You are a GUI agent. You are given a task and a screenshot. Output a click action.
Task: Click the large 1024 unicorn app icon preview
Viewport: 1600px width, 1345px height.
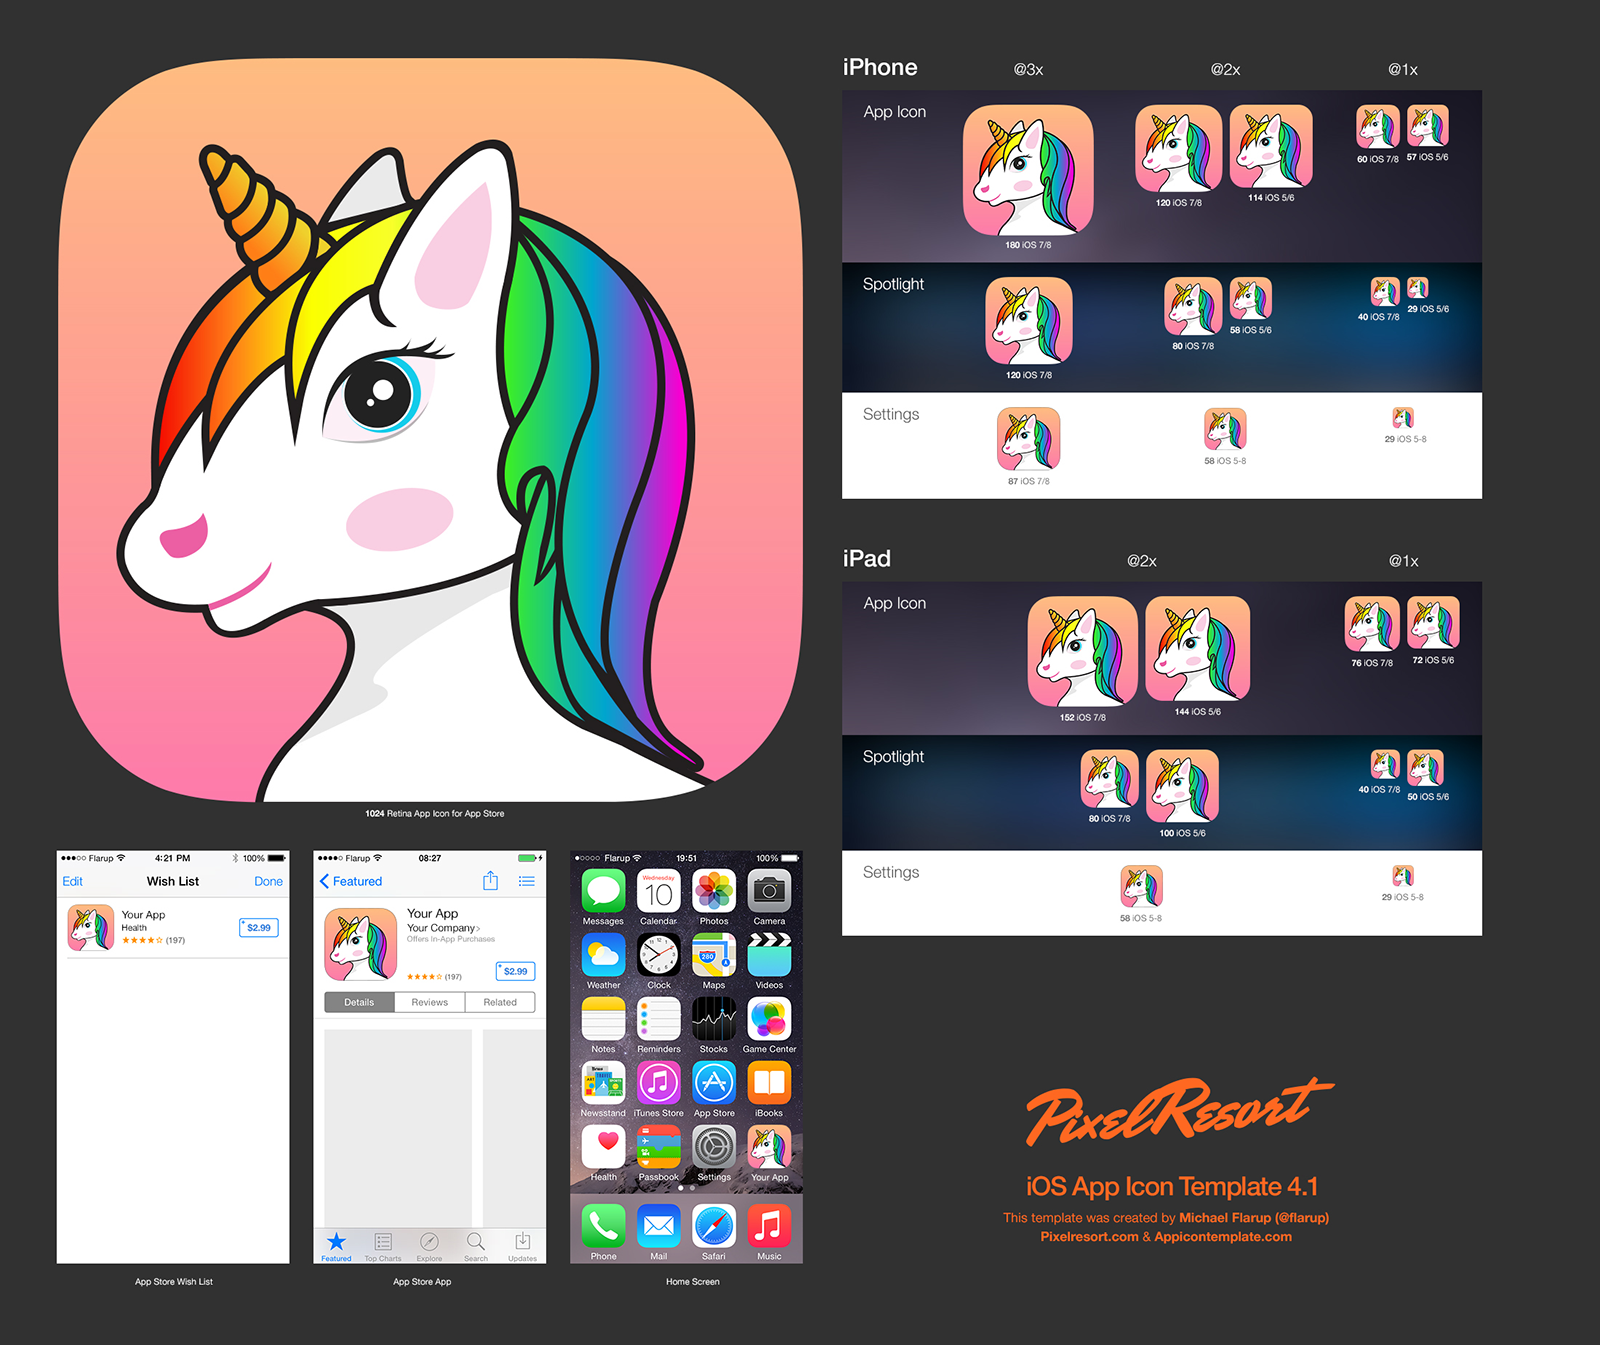coord(430,430)
